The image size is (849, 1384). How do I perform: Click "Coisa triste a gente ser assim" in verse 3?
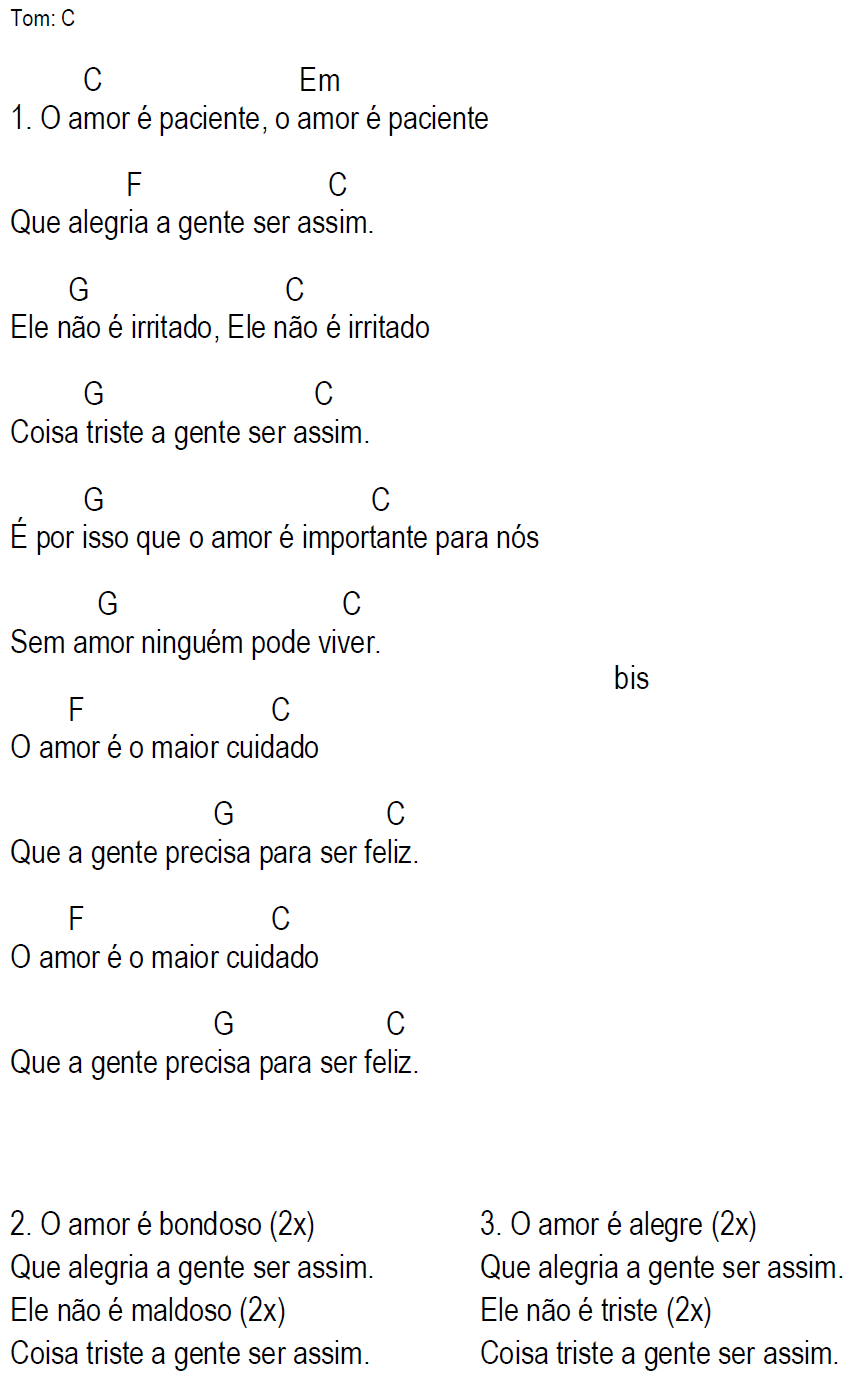[x=659, y=1354]
